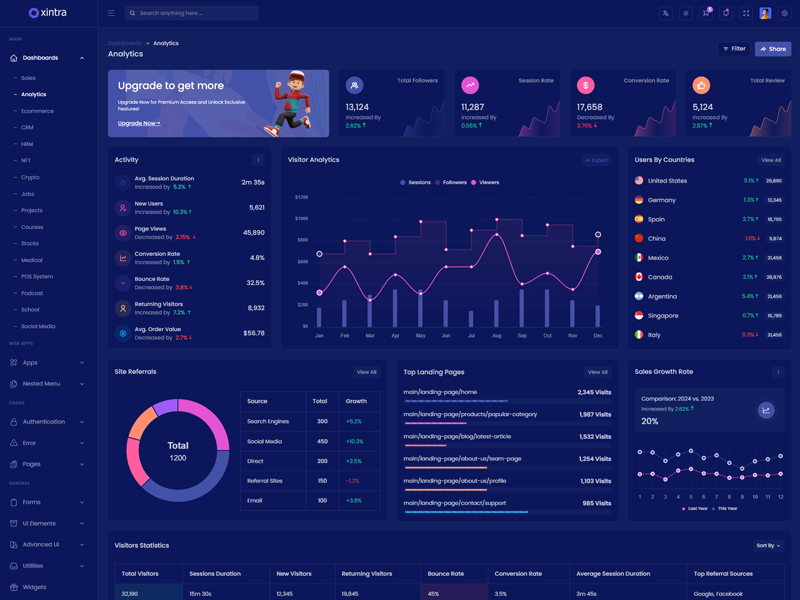800x600 pixels.
Task: Open the notifications bell in header
Action: click(726, 14)
